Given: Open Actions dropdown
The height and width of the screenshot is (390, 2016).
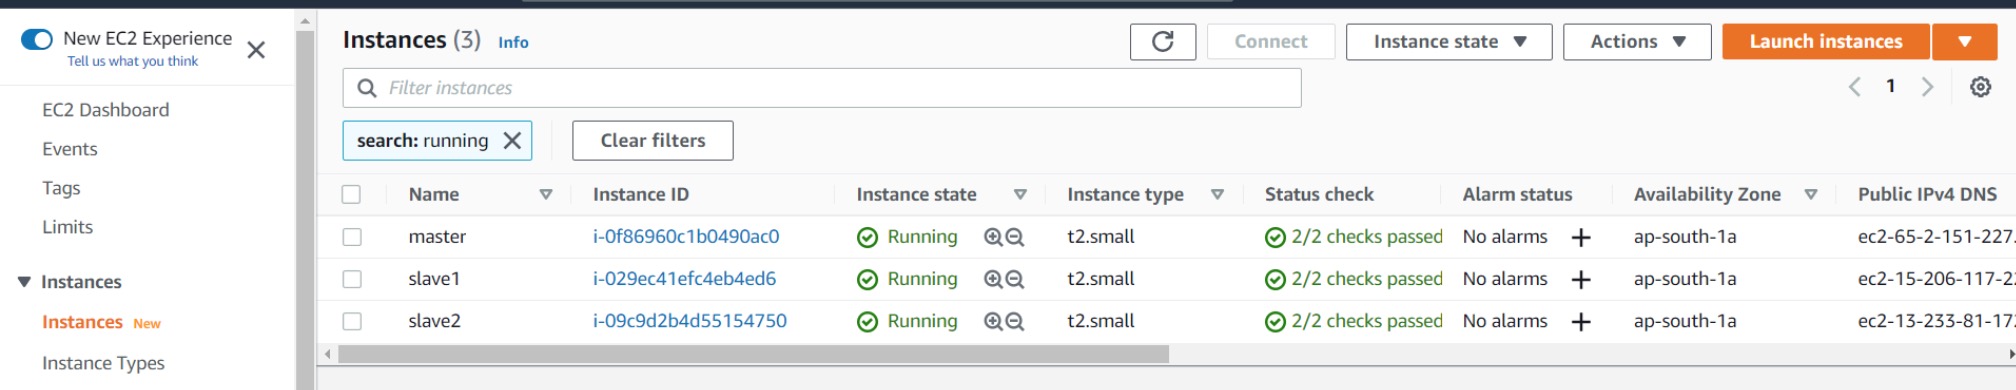Looking at the screenshot, I should (x=1637, y=41).
